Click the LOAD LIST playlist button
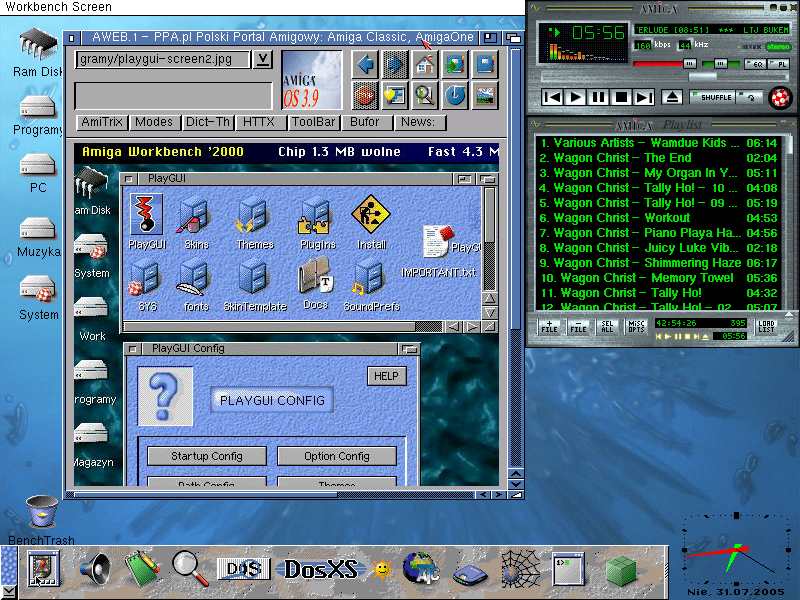The image size is (800, 600). pyautogui.click(x=766, y=327)
